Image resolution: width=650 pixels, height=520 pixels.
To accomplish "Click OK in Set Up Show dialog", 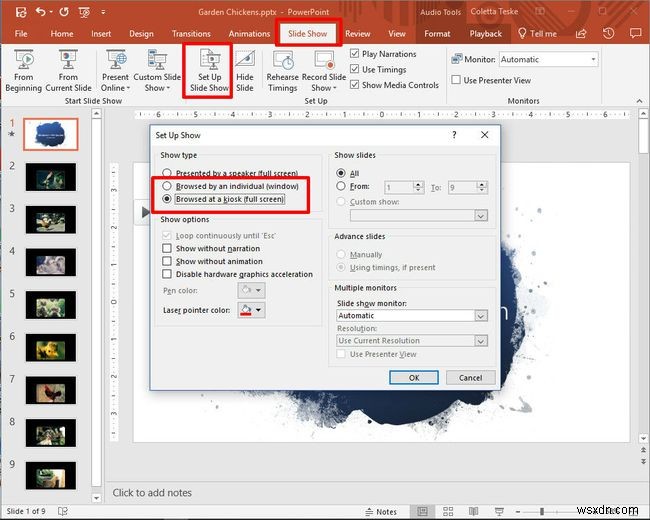I will coord(414,377).
